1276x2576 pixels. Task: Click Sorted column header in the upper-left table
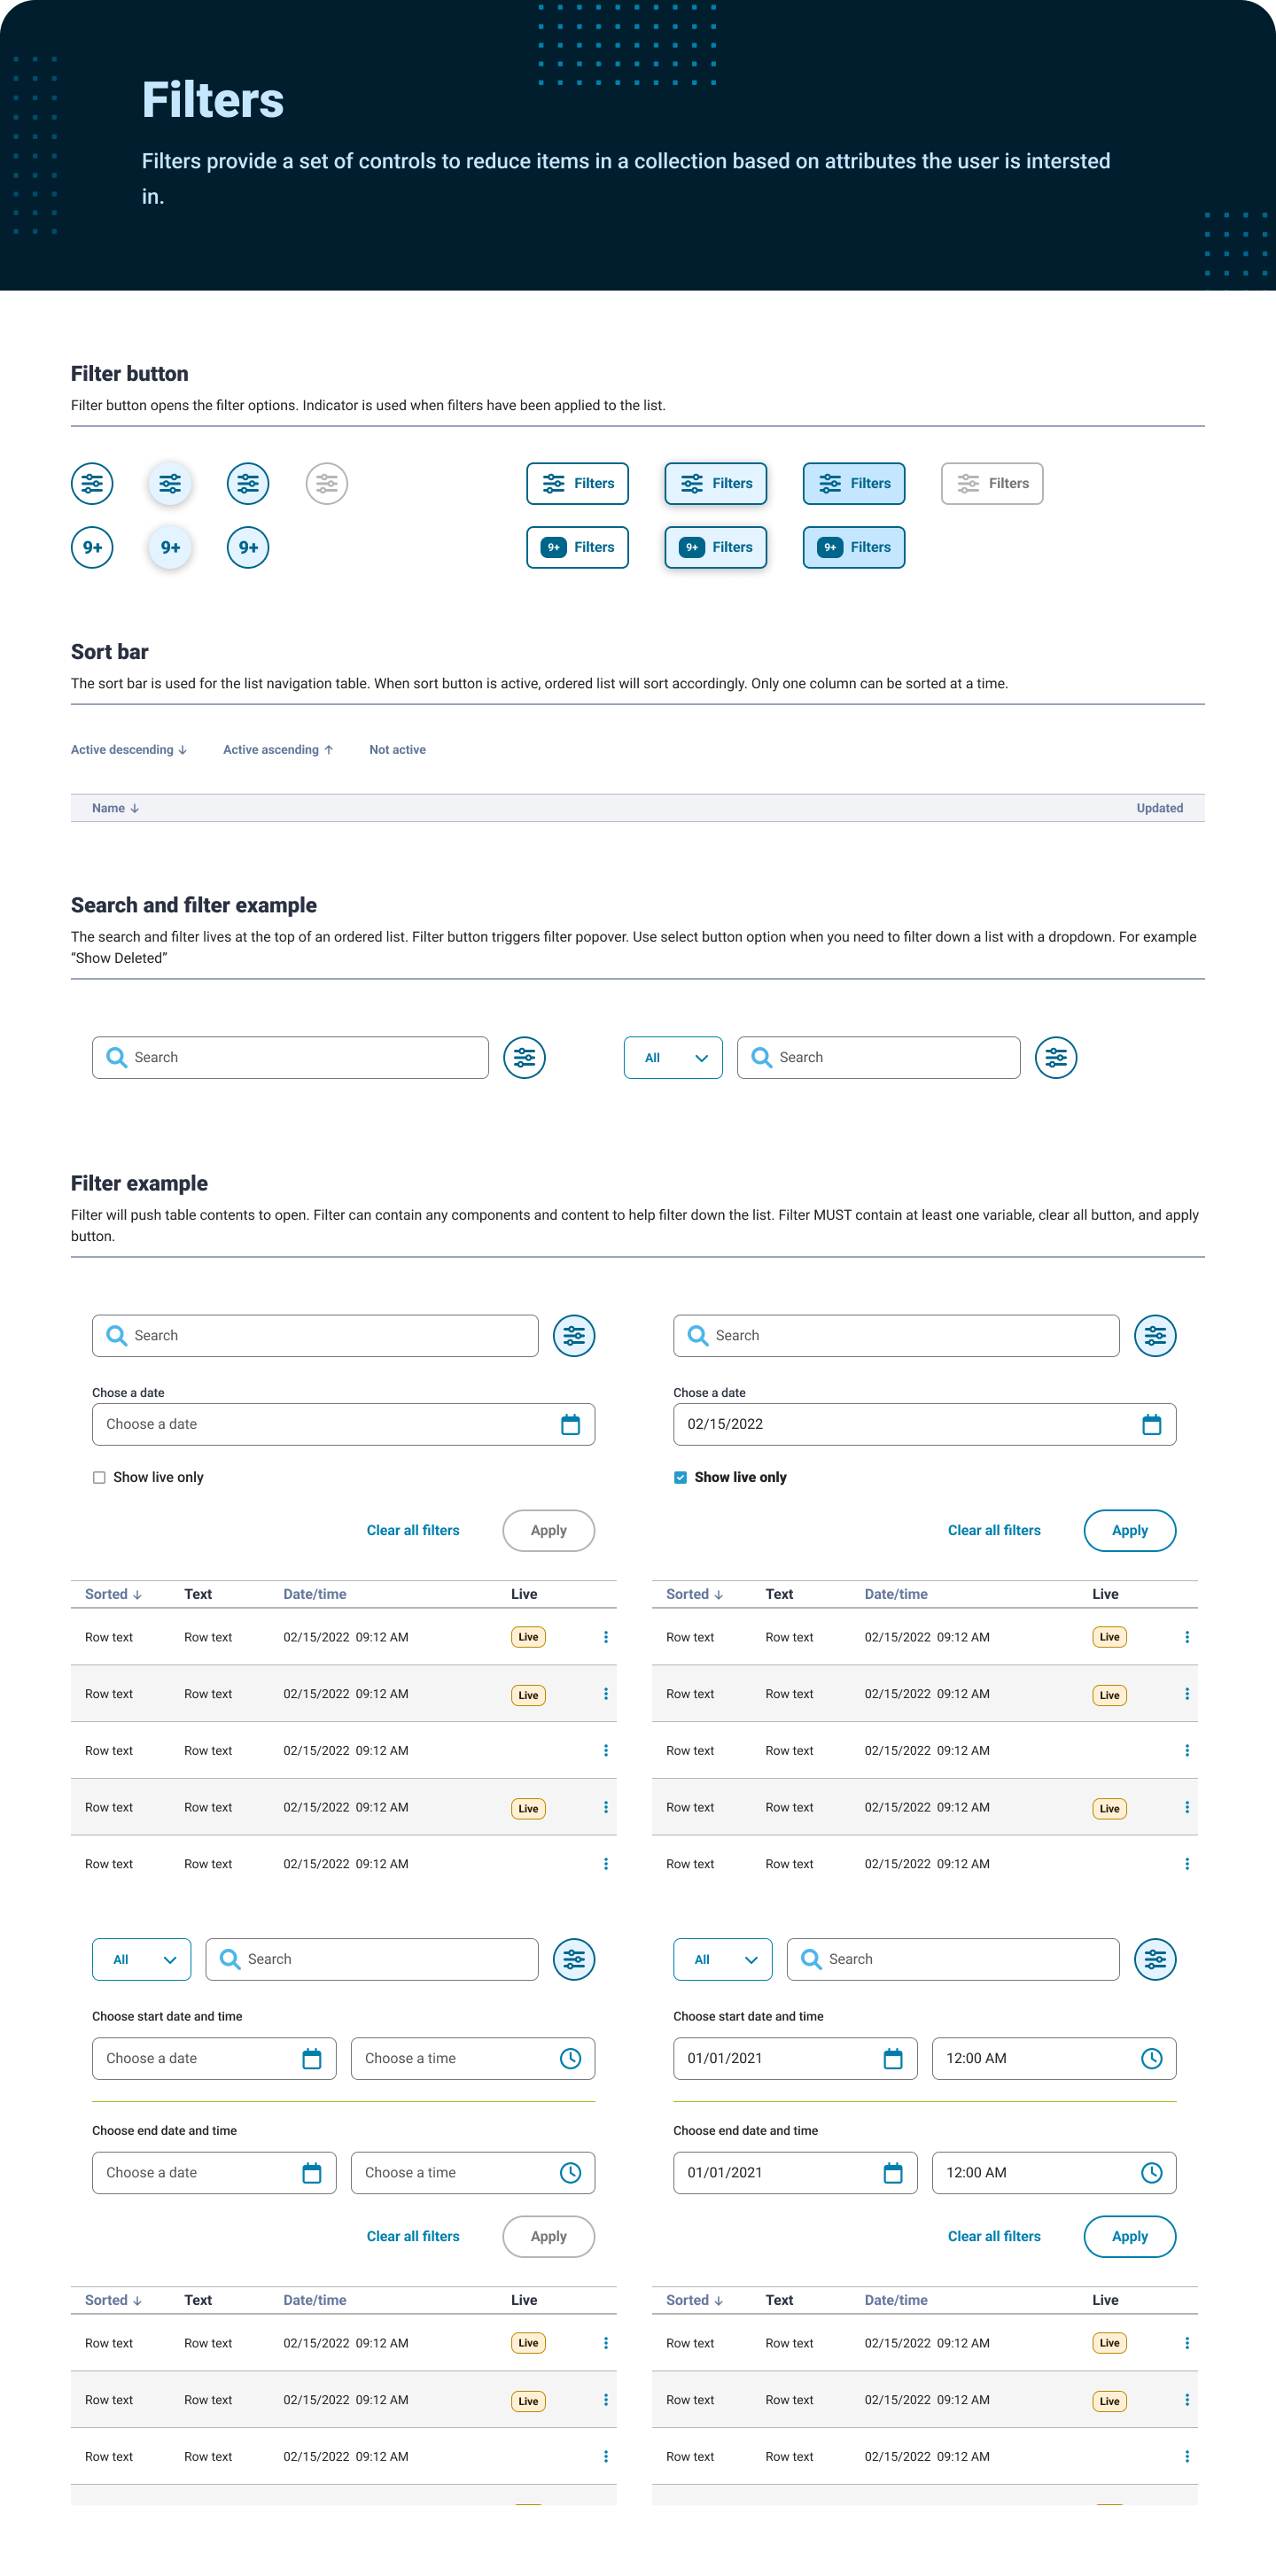click(x=113, y=1595)
